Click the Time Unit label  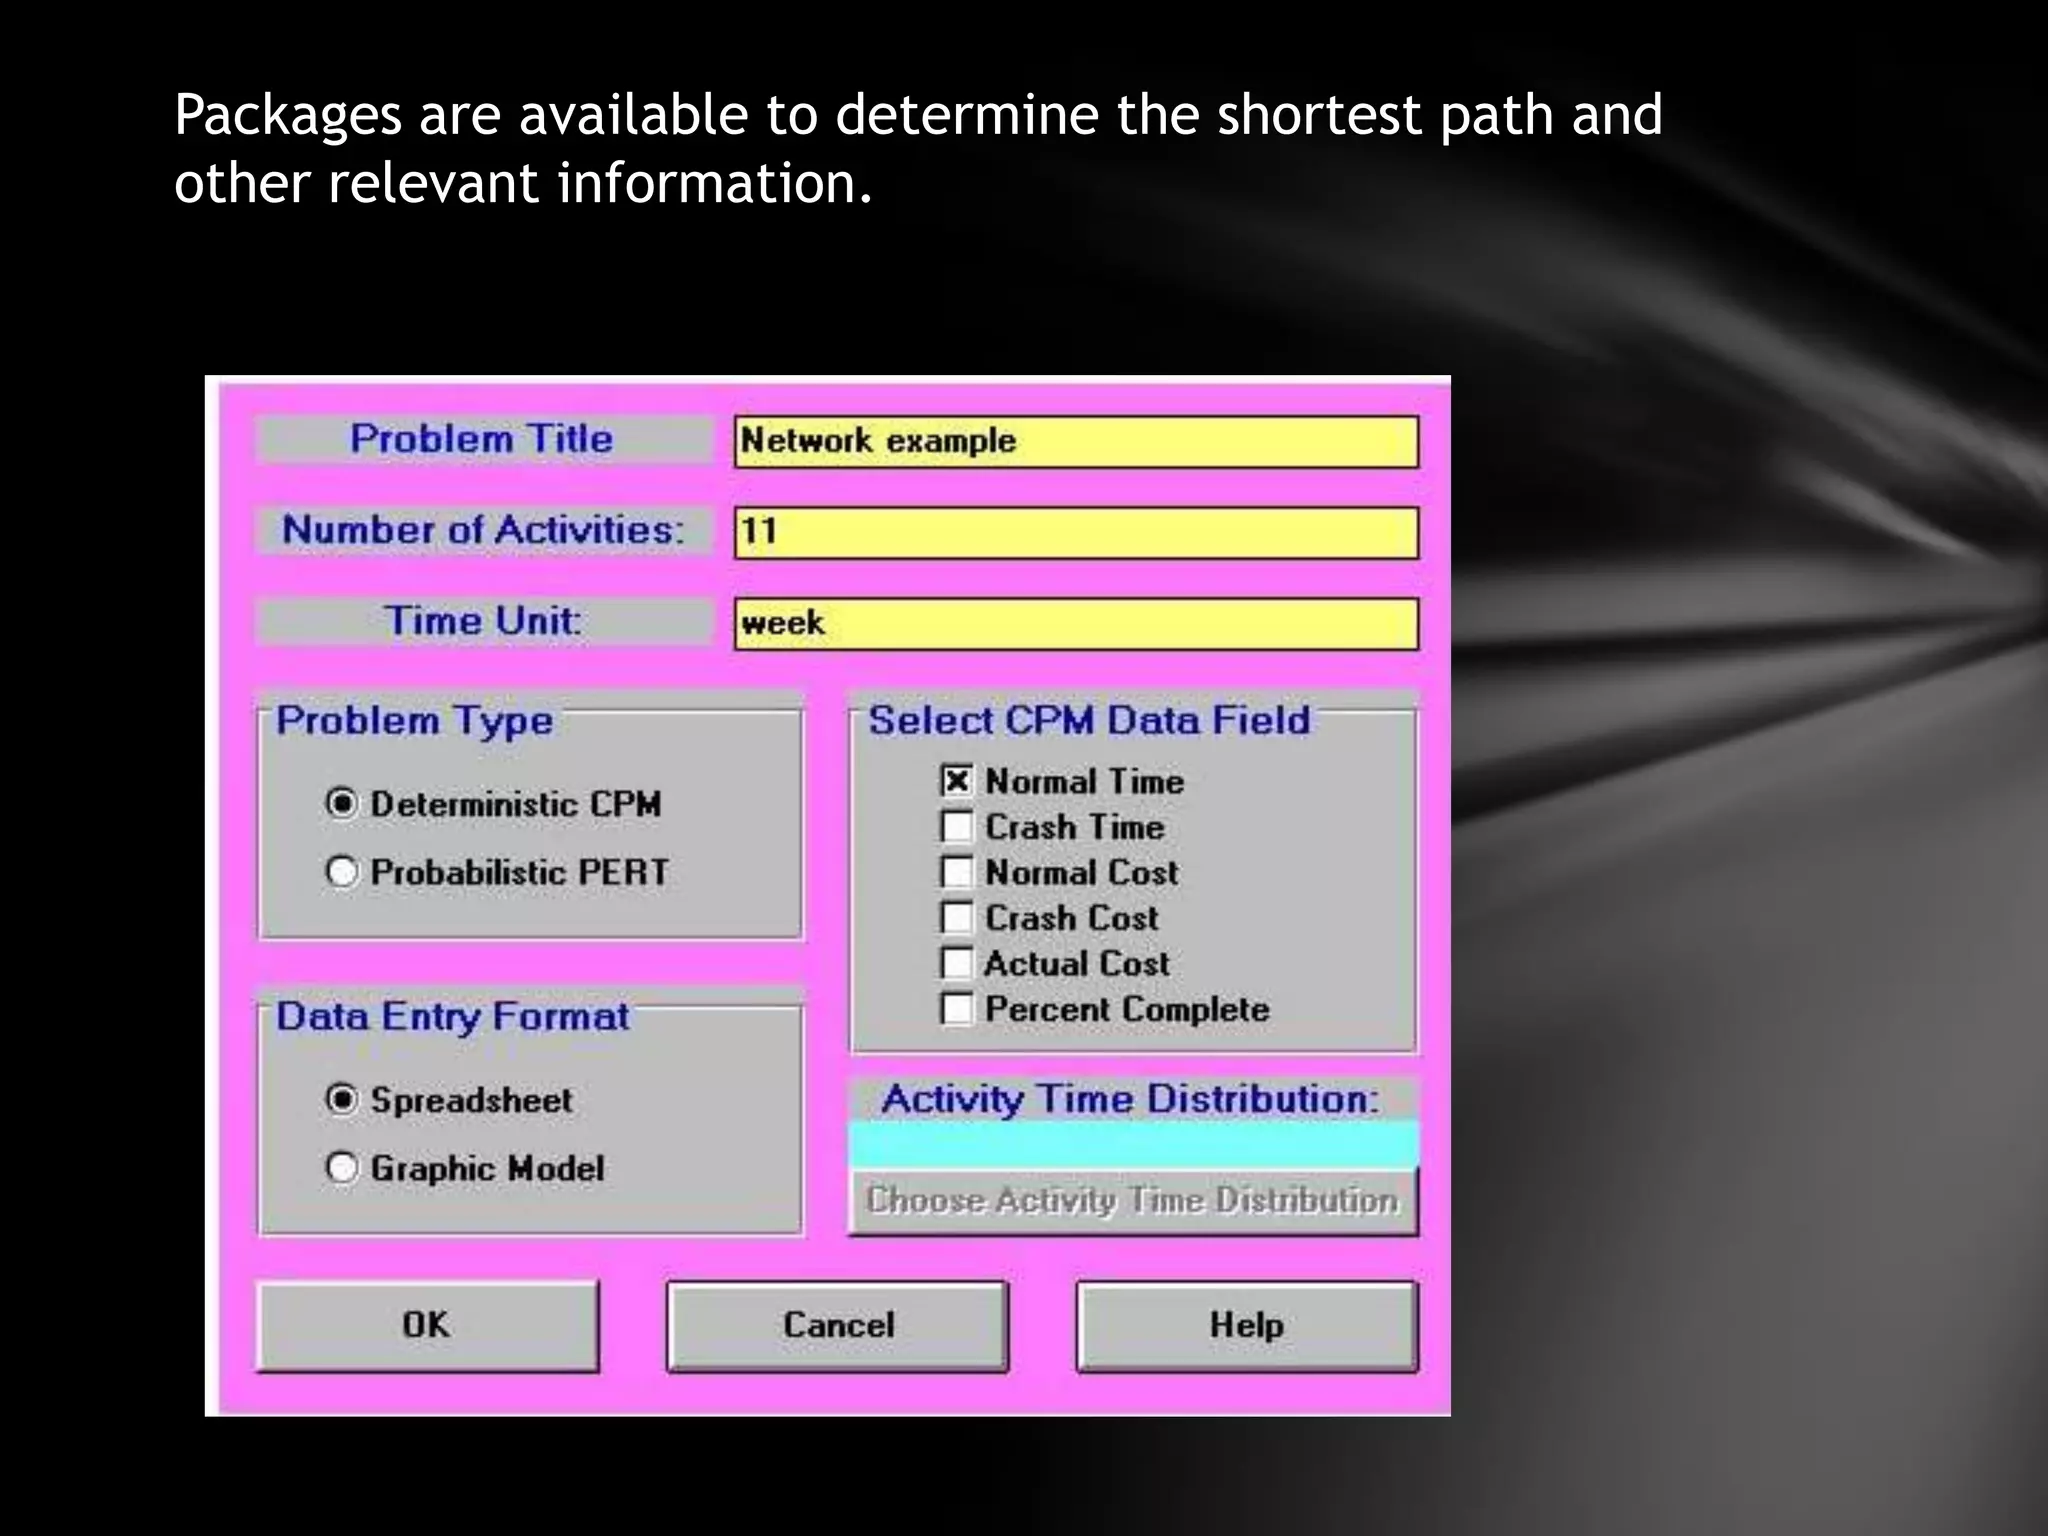pyautogui.click(x=483, y=621)
